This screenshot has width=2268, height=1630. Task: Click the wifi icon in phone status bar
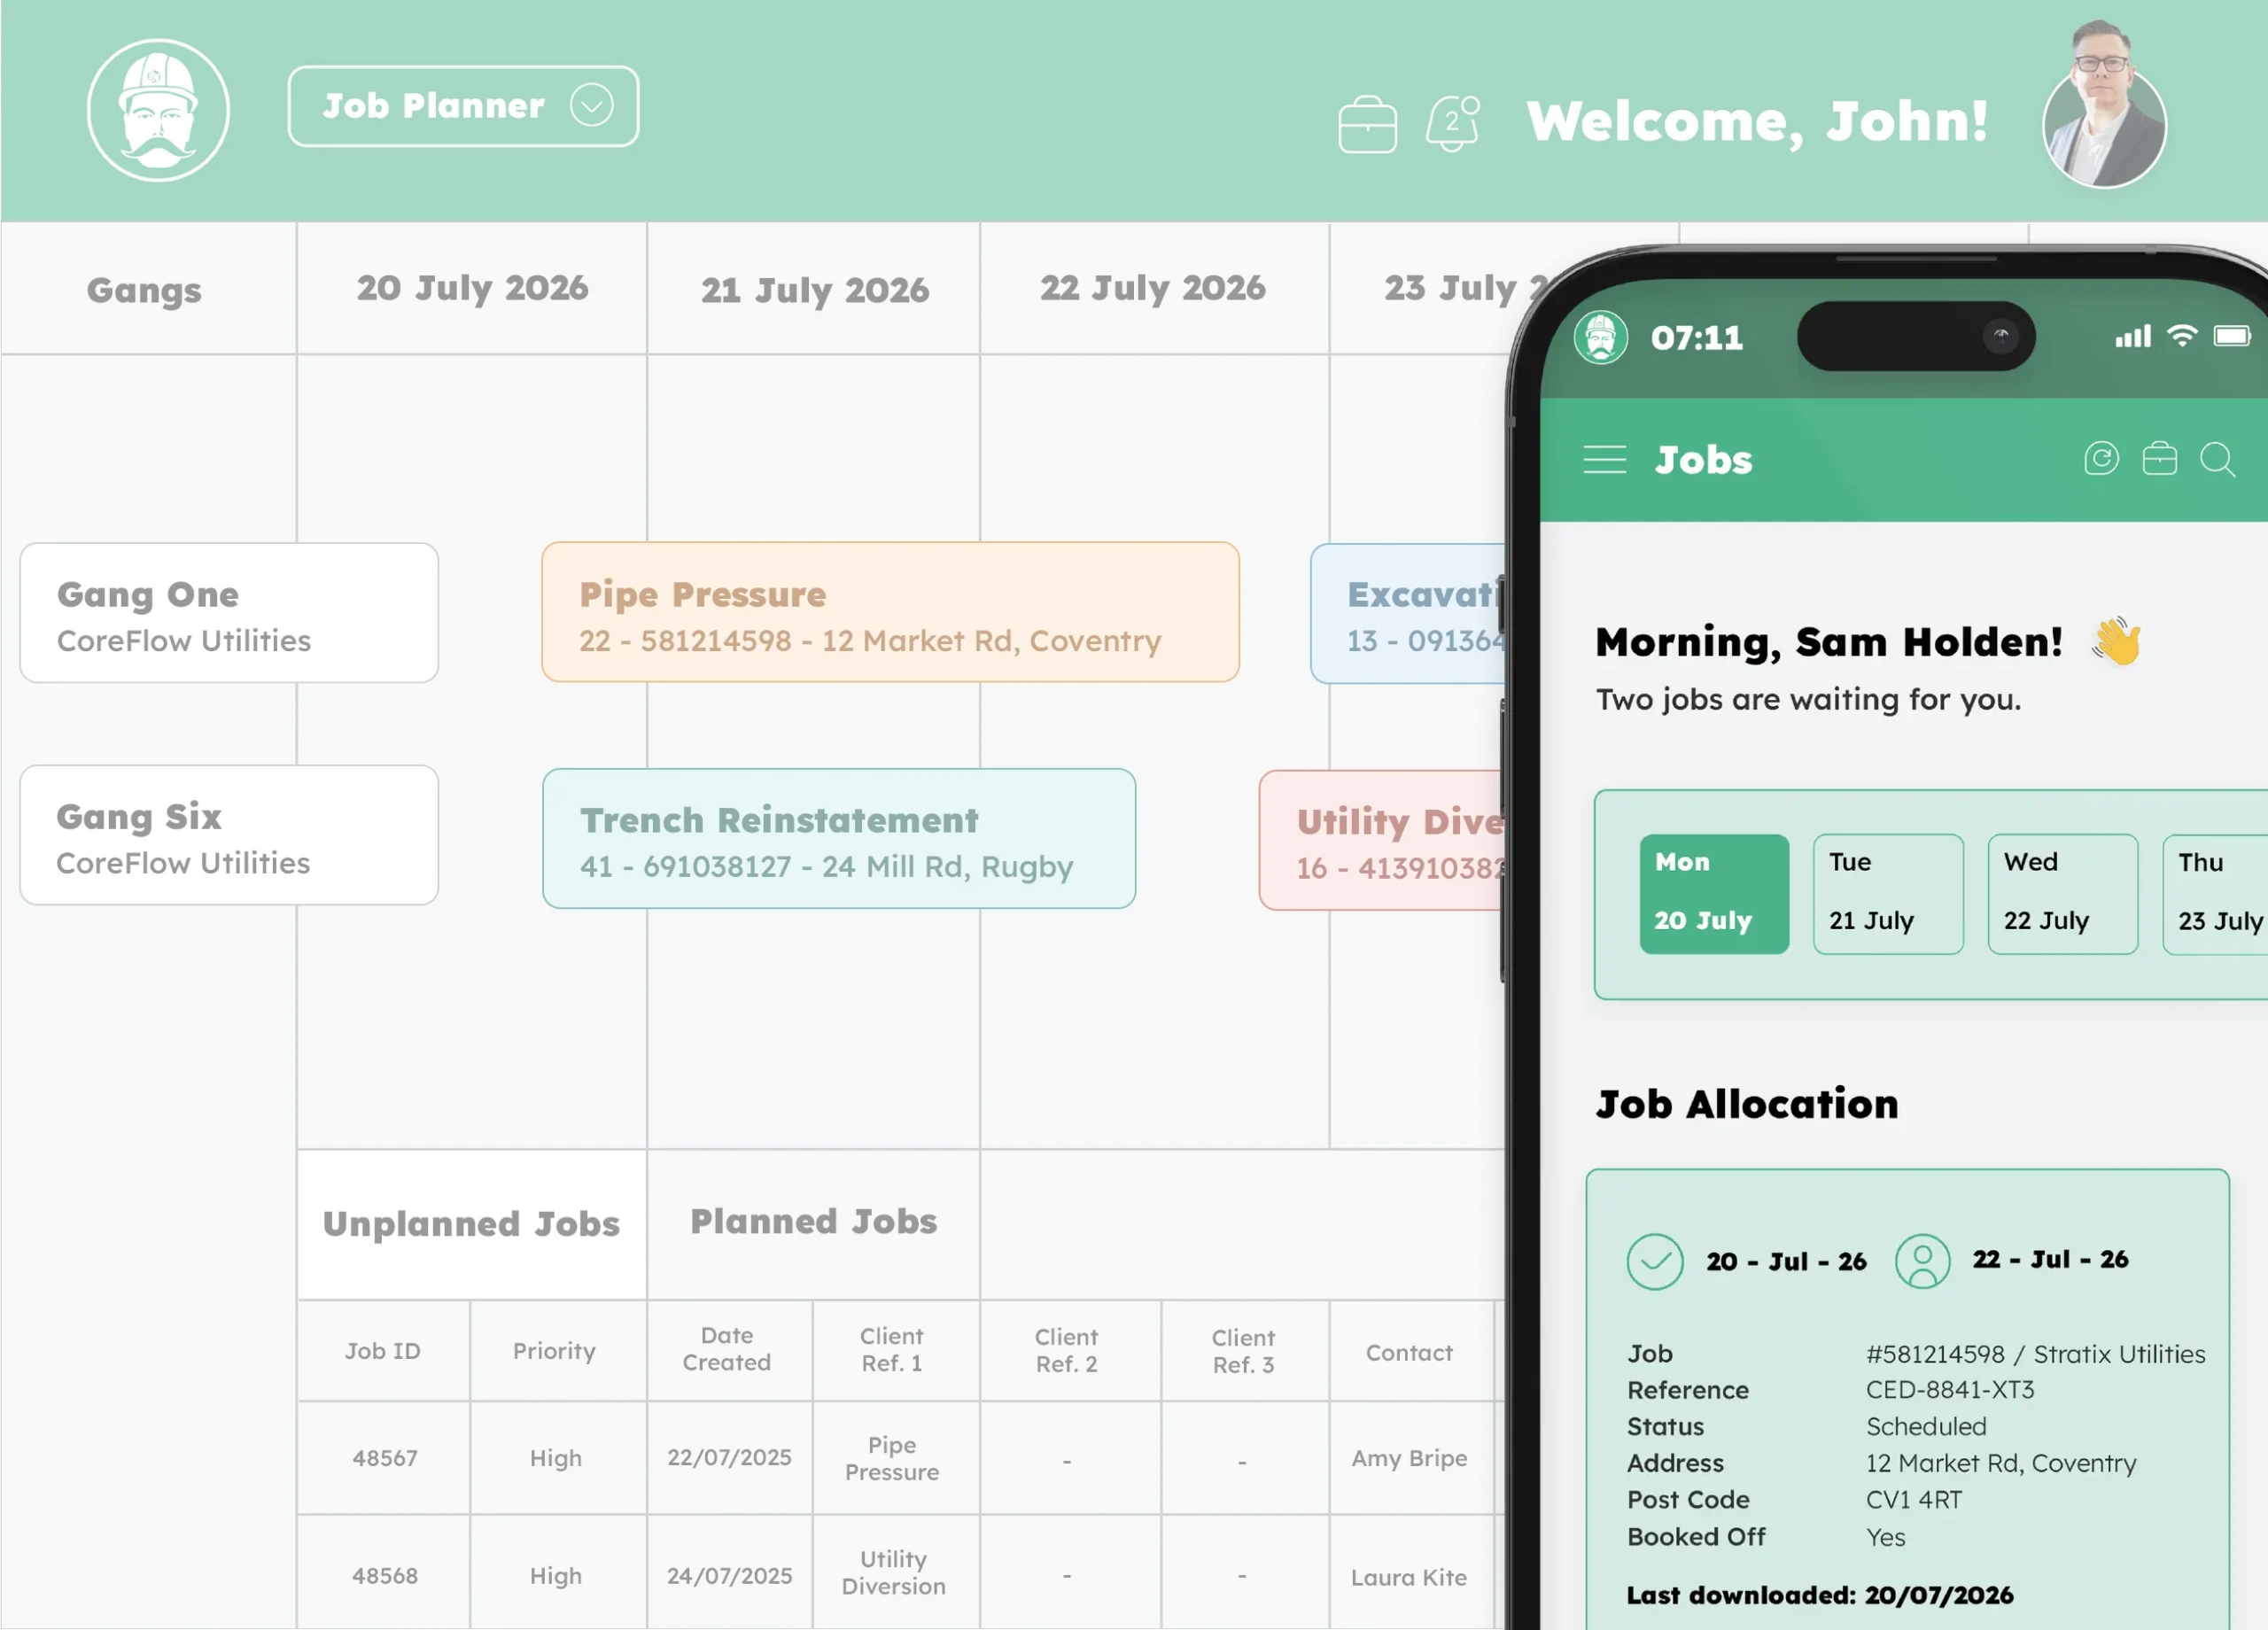click(x=2181, y=335)
